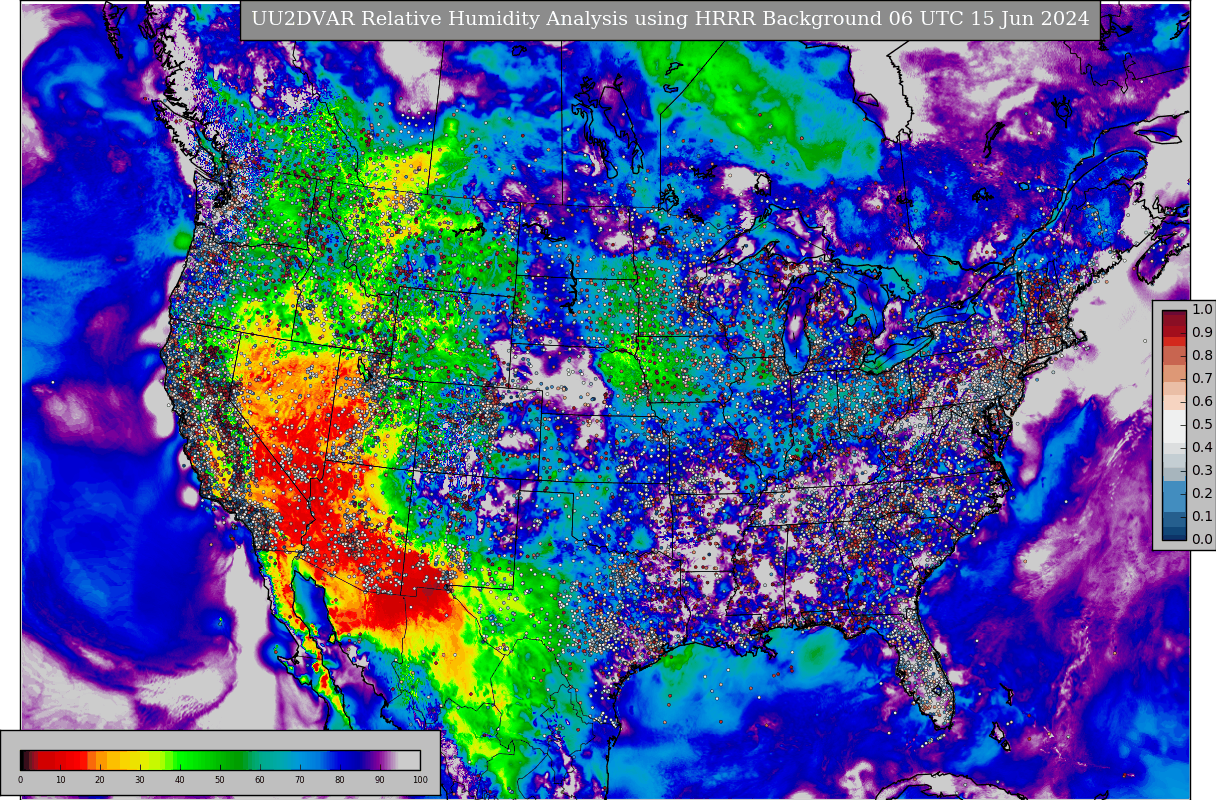Click the 80 tick label on humidity colorbar

[340, 780]
